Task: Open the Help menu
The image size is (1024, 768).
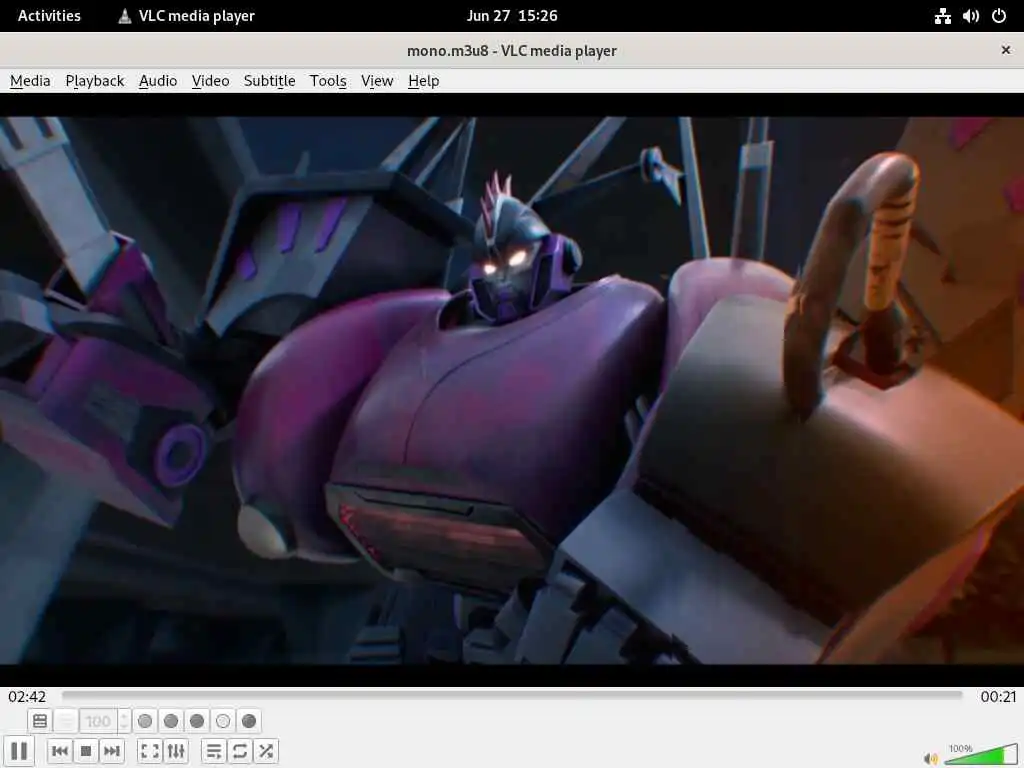Action: pos(423,81)
